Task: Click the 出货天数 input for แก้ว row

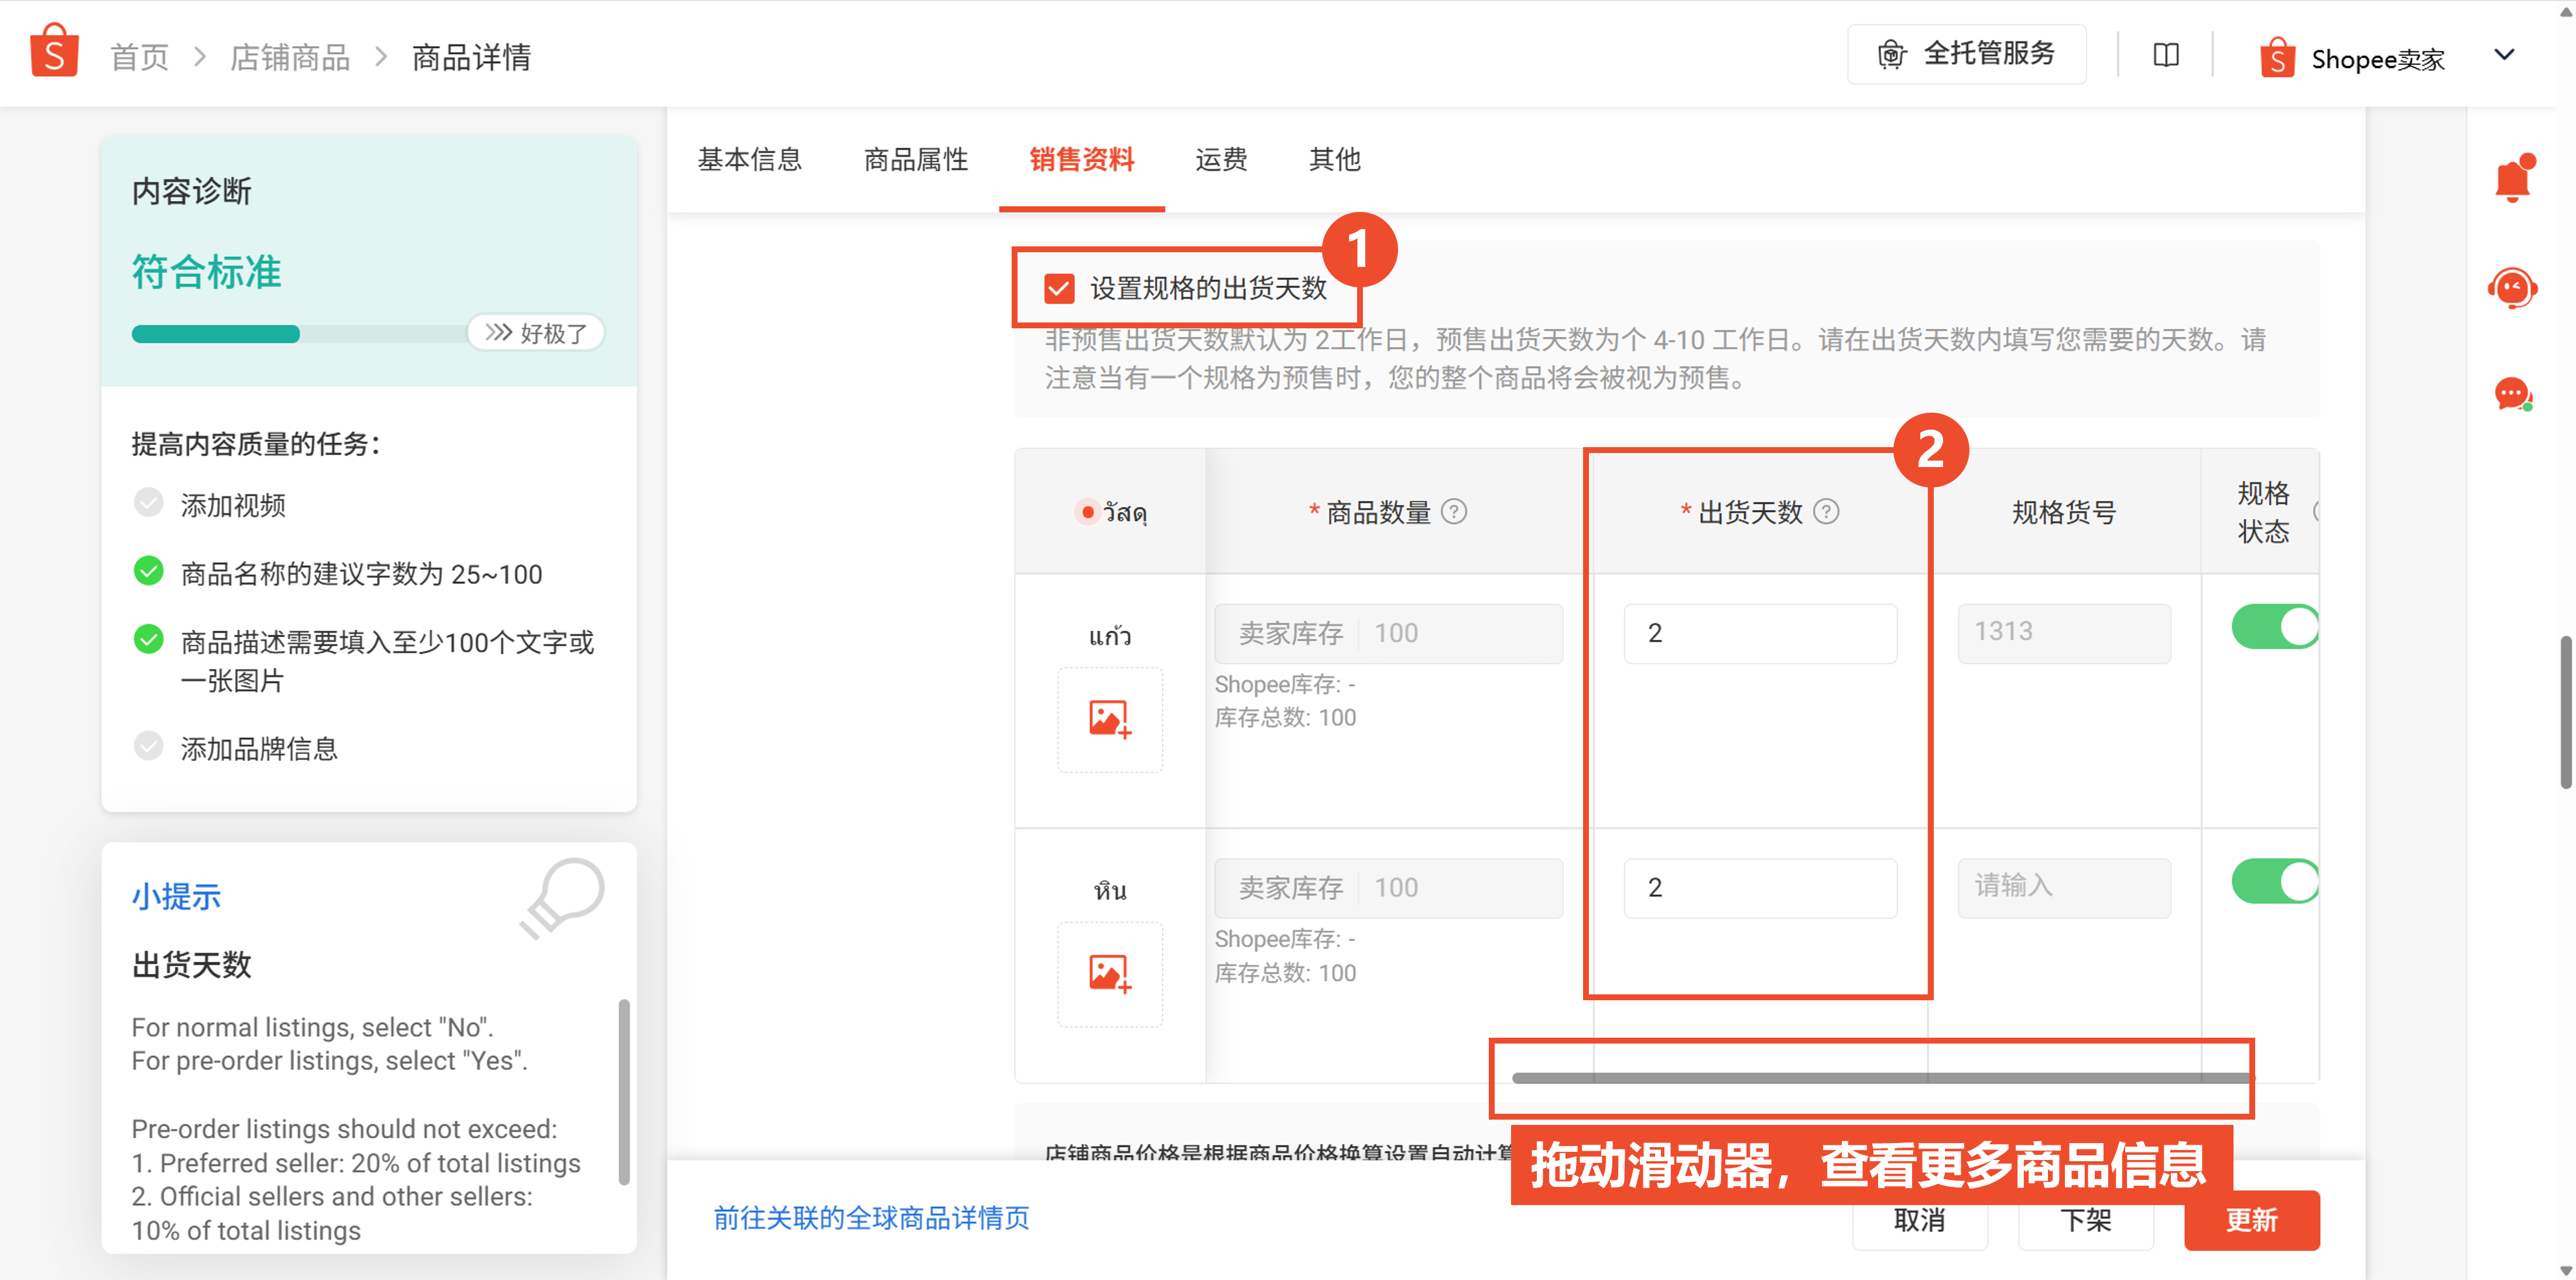Action: pos(1760,633)
